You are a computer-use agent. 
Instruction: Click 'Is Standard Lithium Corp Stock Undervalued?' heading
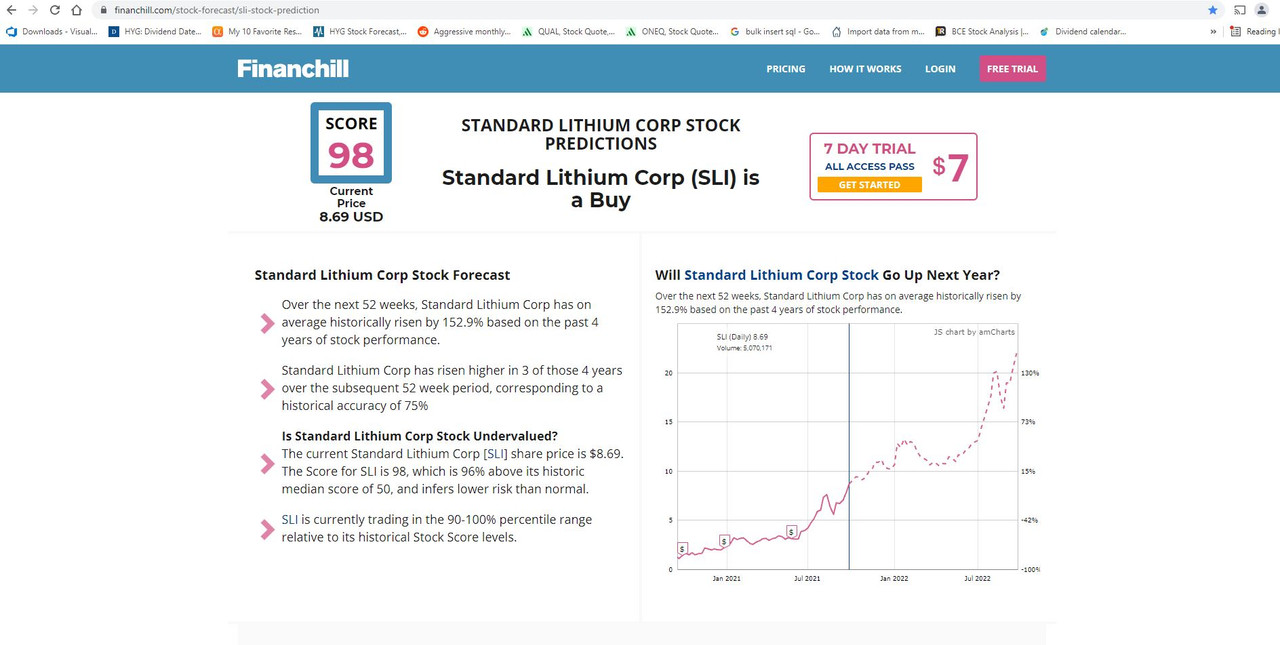420,436
